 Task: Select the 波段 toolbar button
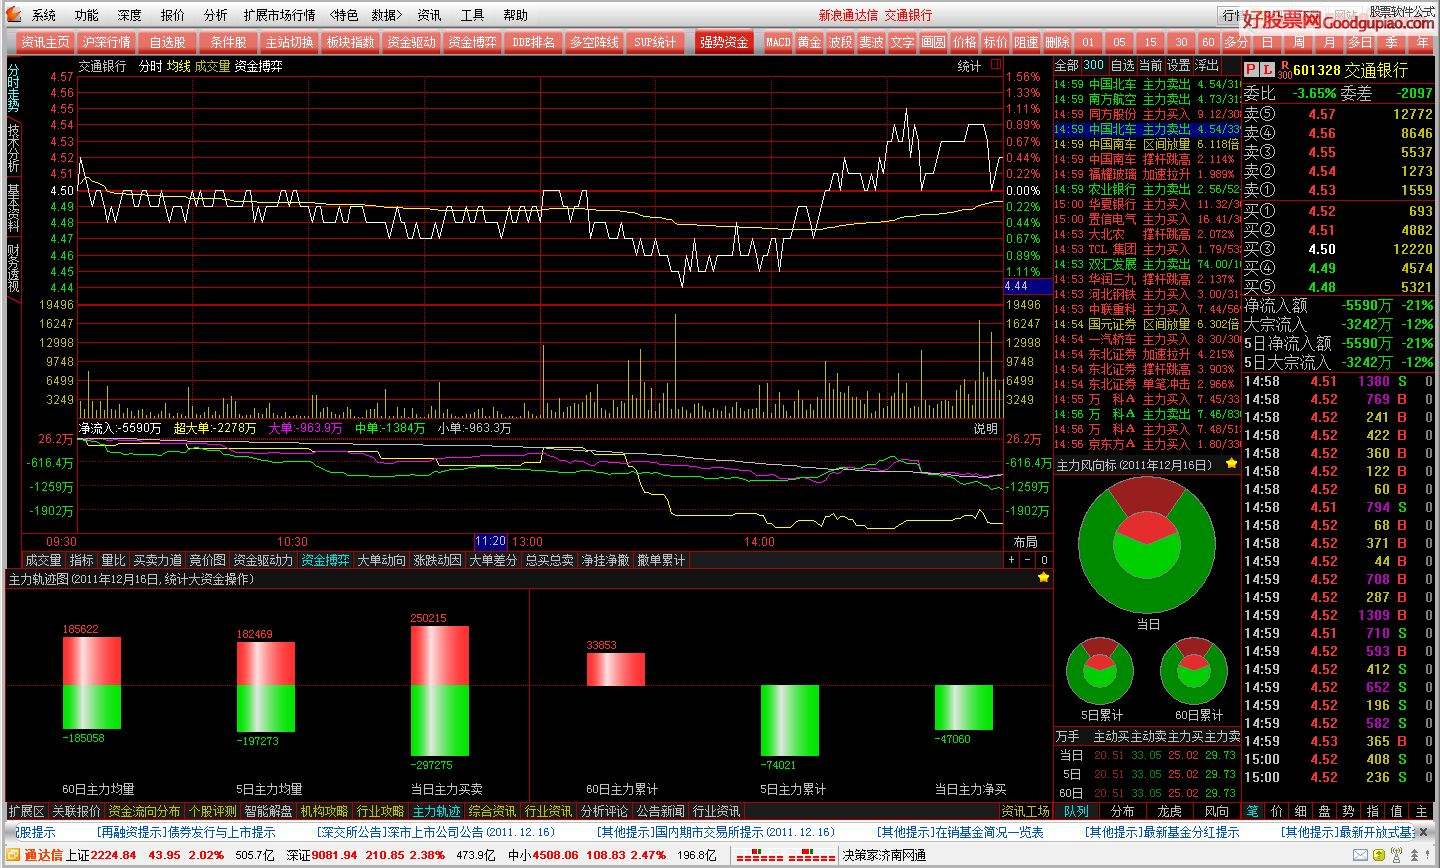coord(840,42)
